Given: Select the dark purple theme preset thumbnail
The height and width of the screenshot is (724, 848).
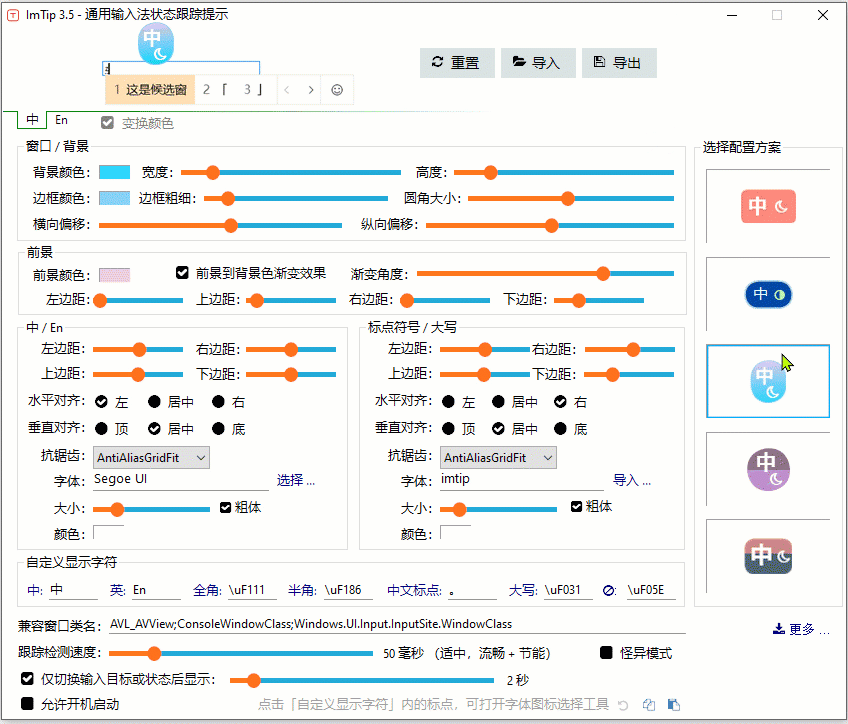Looking at the screenshot, I should [768, 468].
